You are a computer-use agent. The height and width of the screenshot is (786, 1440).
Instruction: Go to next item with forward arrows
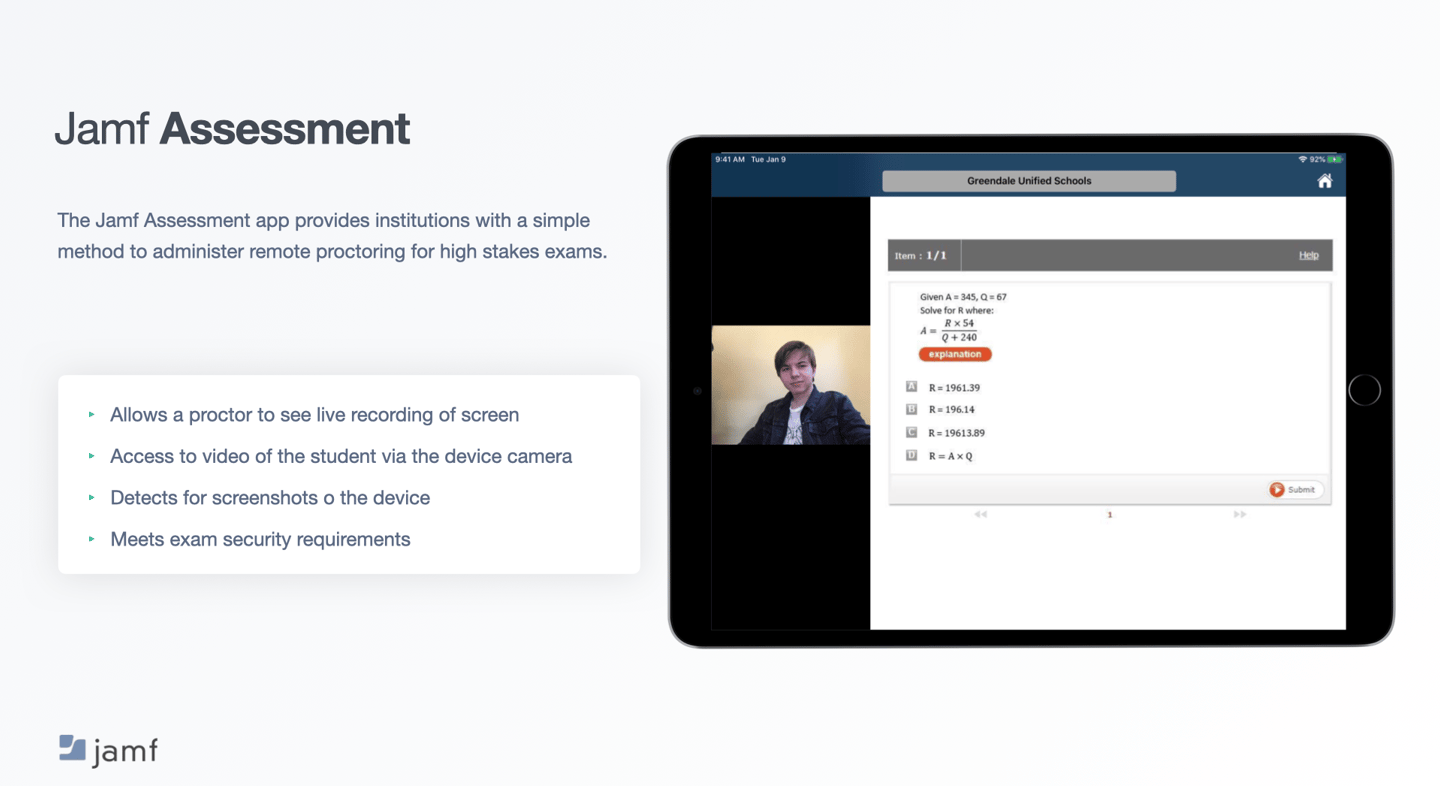pyautogui.click(x=1239, y=514)
